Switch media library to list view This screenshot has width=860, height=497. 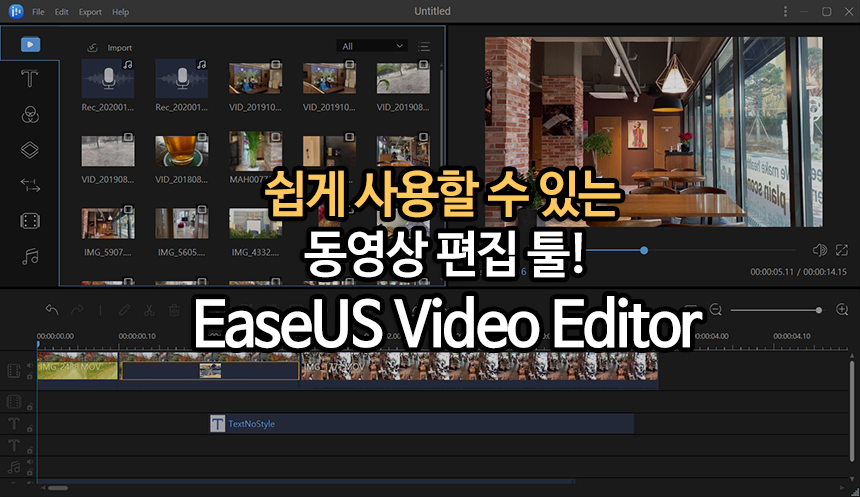click(x=423, y=47)
